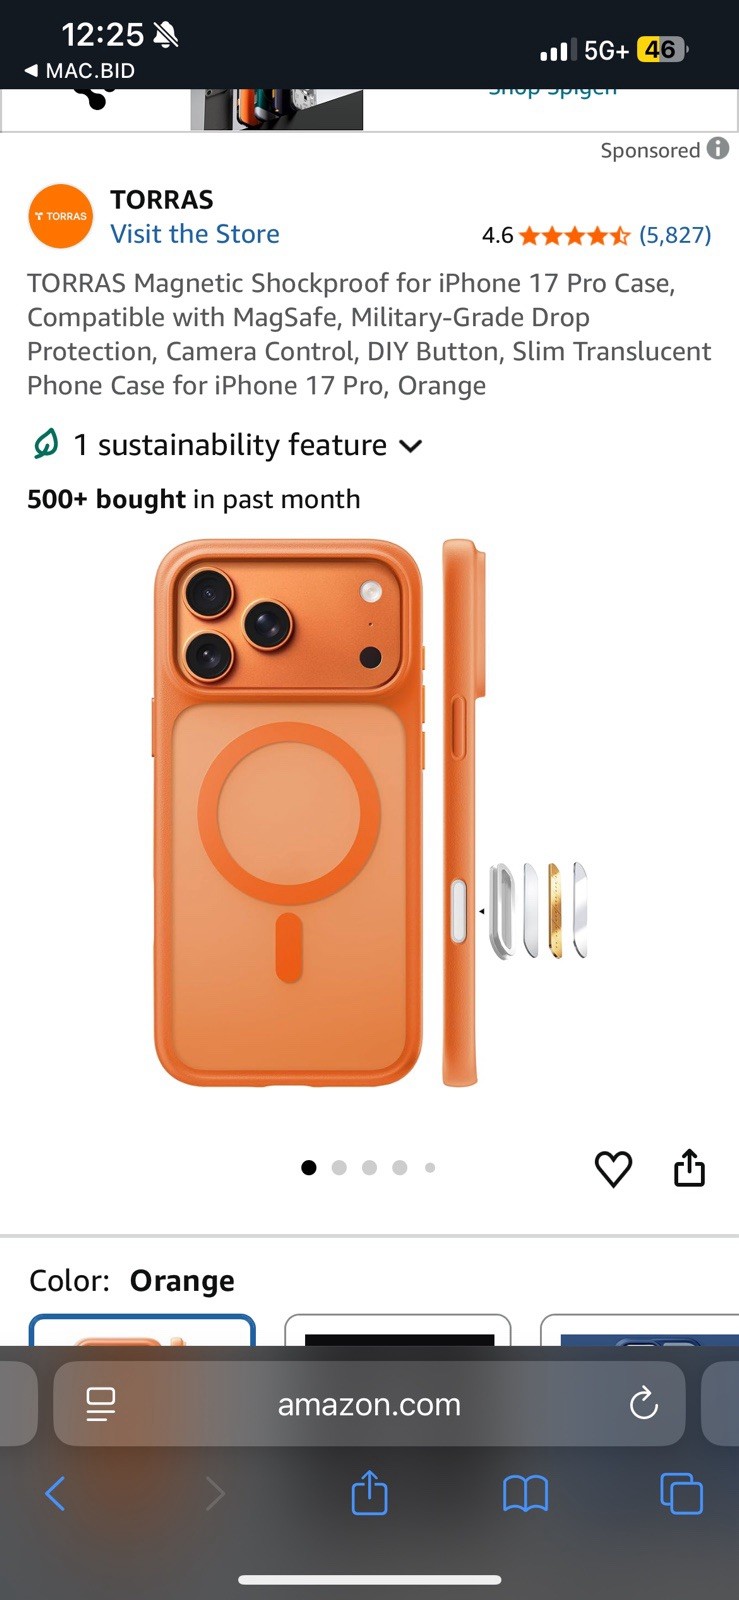The image size is (739, 1600).
Task: Jump to second product image dot
Action: coord(339,1167)
